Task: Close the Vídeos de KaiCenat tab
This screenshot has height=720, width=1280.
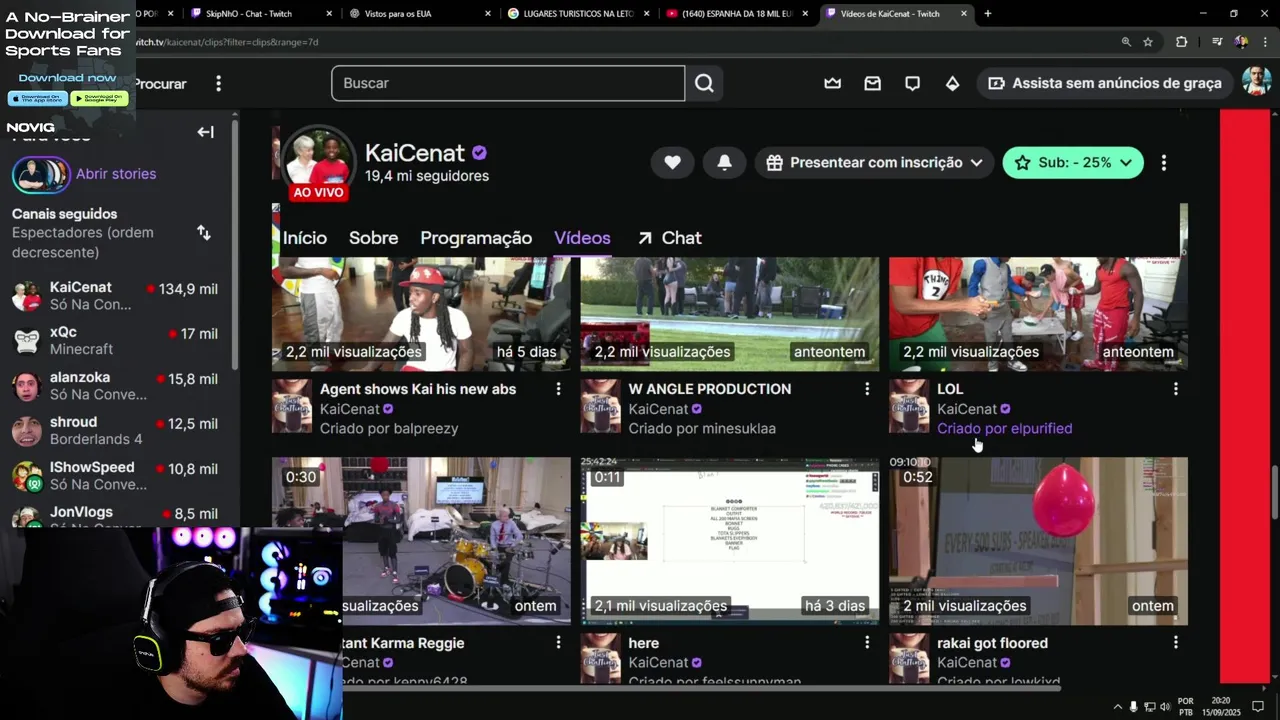Action: click(x=964, y=14)
